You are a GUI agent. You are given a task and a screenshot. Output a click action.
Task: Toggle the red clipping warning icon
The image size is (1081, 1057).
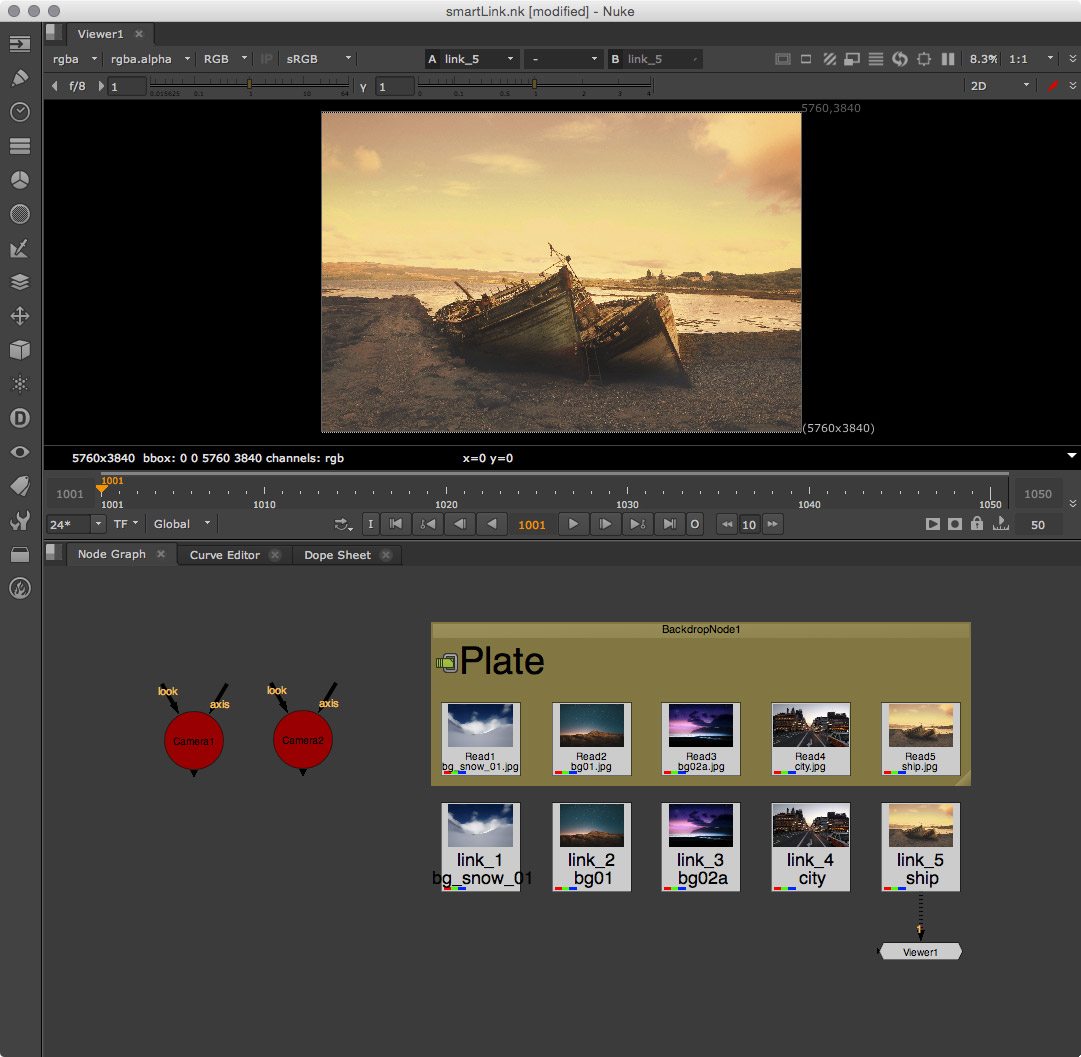tap(1052, 86)
